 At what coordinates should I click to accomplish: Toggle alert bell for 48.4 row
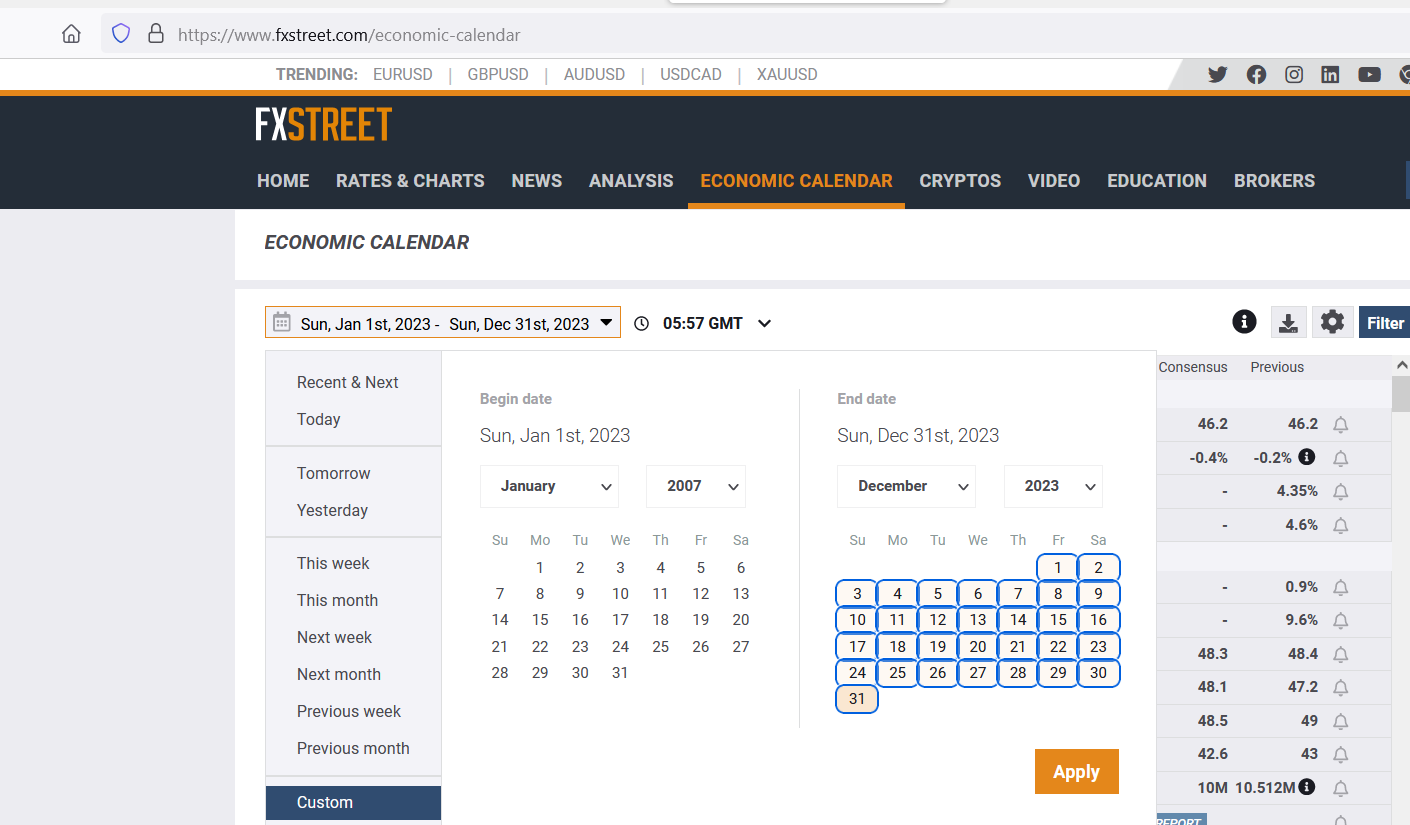1341,654
